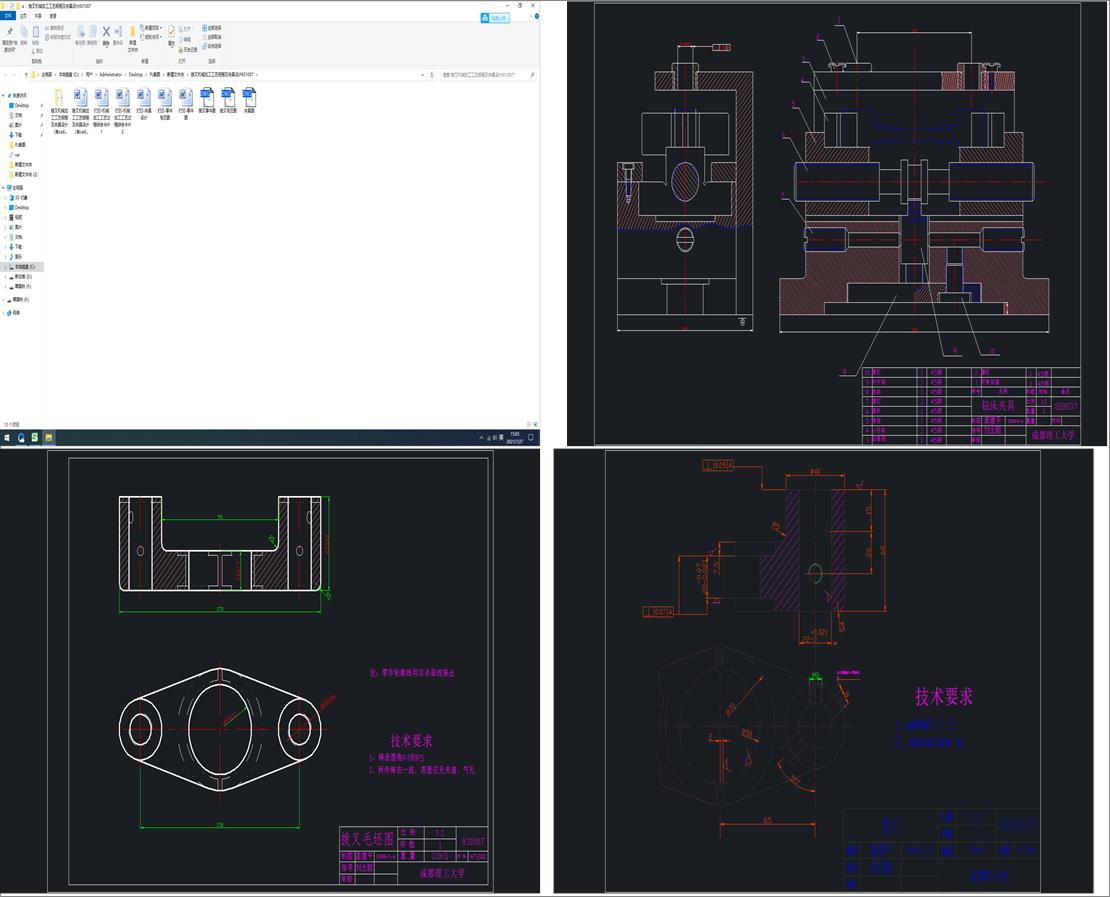
Task: Switch to the Share (共享) ribbon tab
Action: point(38,16)
